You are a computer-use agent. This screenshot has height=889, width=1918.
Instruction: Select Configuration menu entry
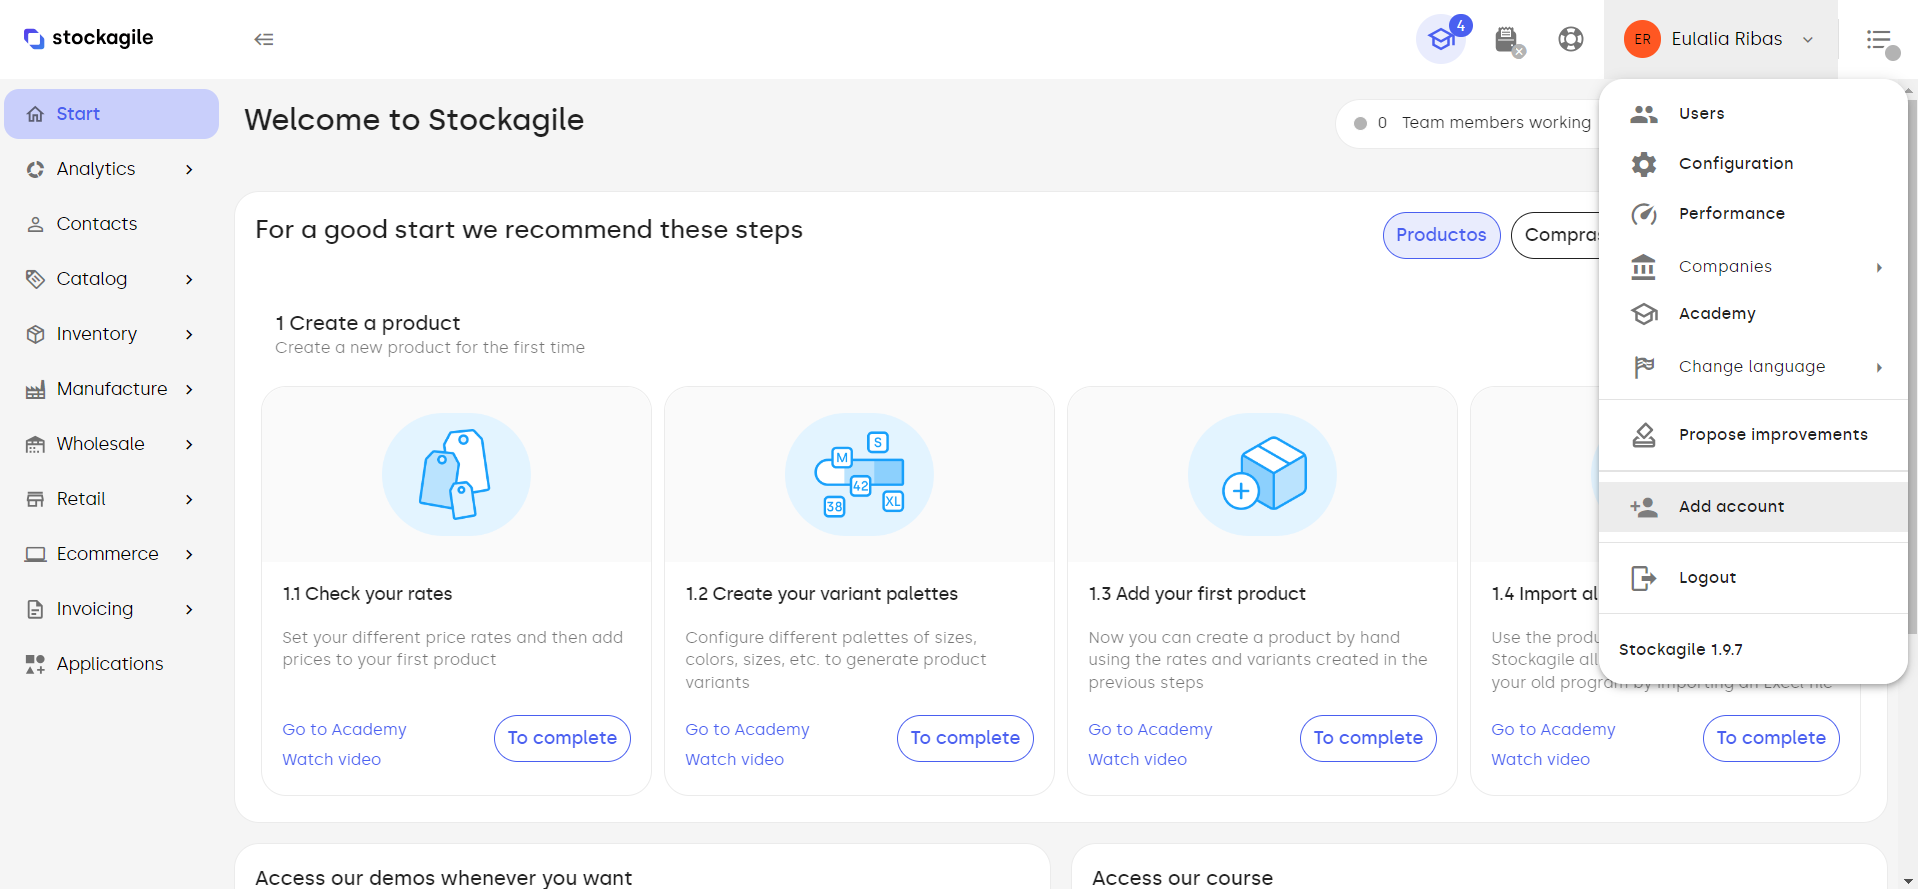[x=1753, y=164]
